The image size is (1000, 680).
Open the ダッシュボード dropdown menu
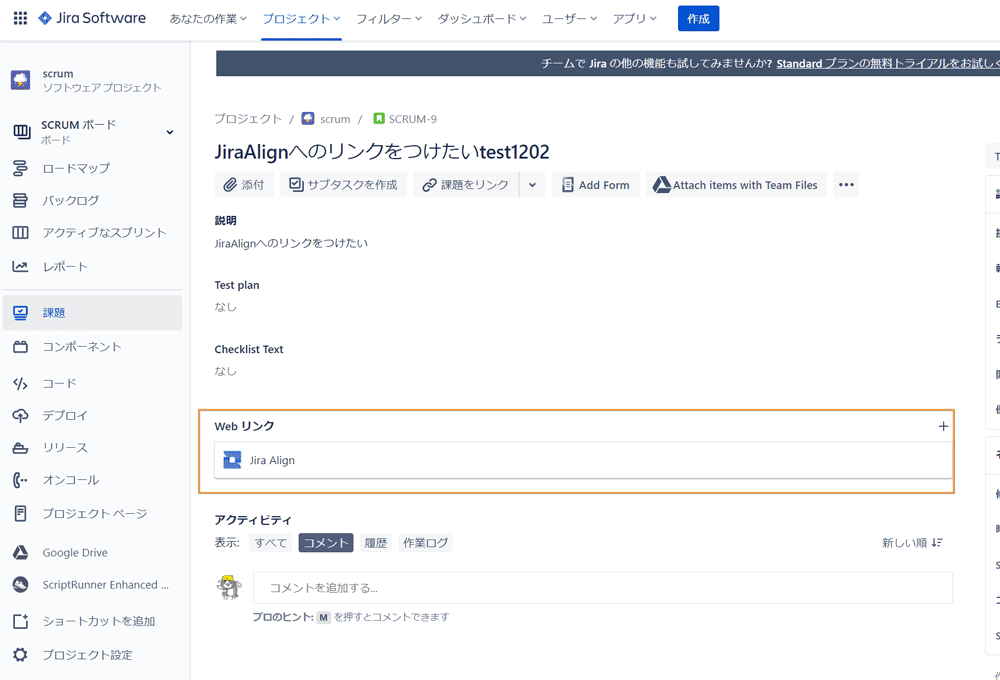pyautogui.click(x=482, y=19)
